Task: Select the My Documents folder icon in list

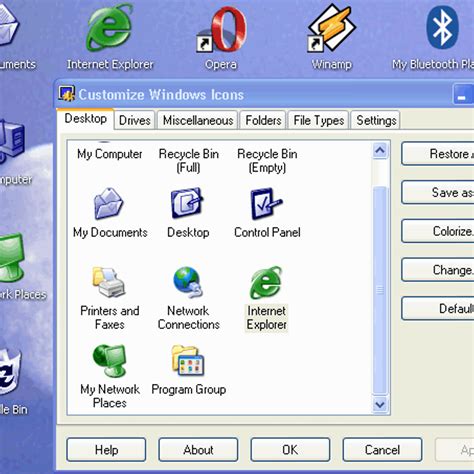Action: [x=109, y=203]
